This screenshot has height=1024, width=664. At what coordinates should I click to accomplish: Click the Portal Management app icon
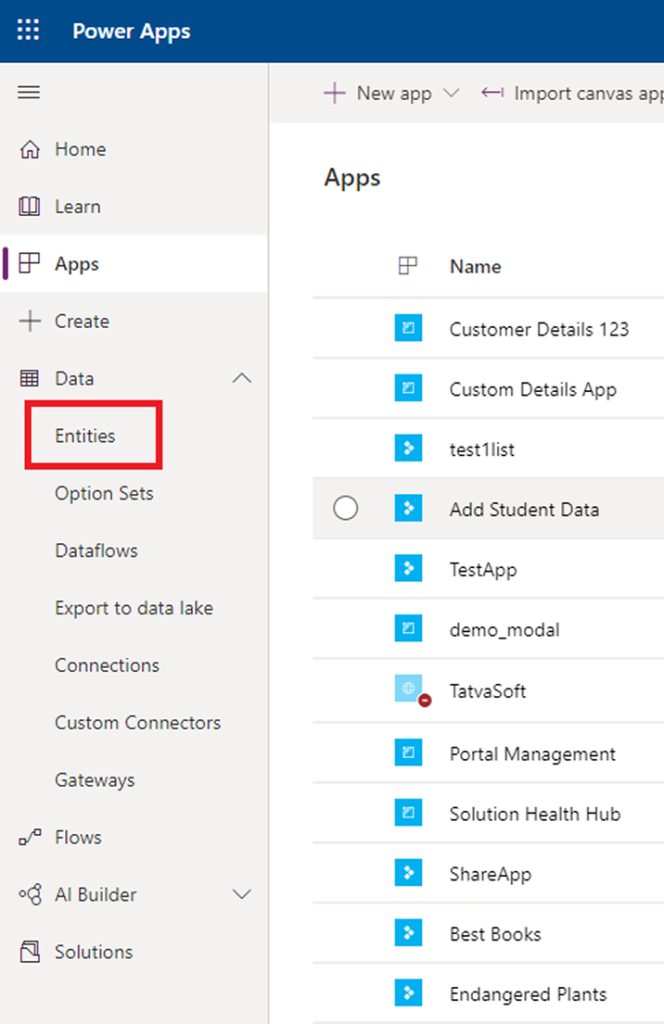(x=408, y=753)
